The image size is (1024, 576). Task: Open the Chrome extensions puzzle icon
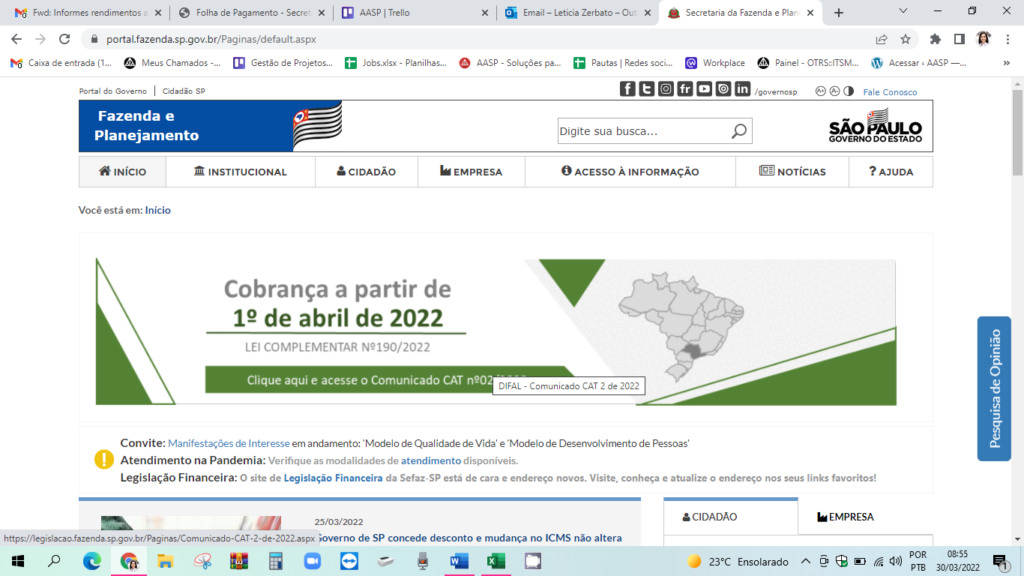point(935,39)
